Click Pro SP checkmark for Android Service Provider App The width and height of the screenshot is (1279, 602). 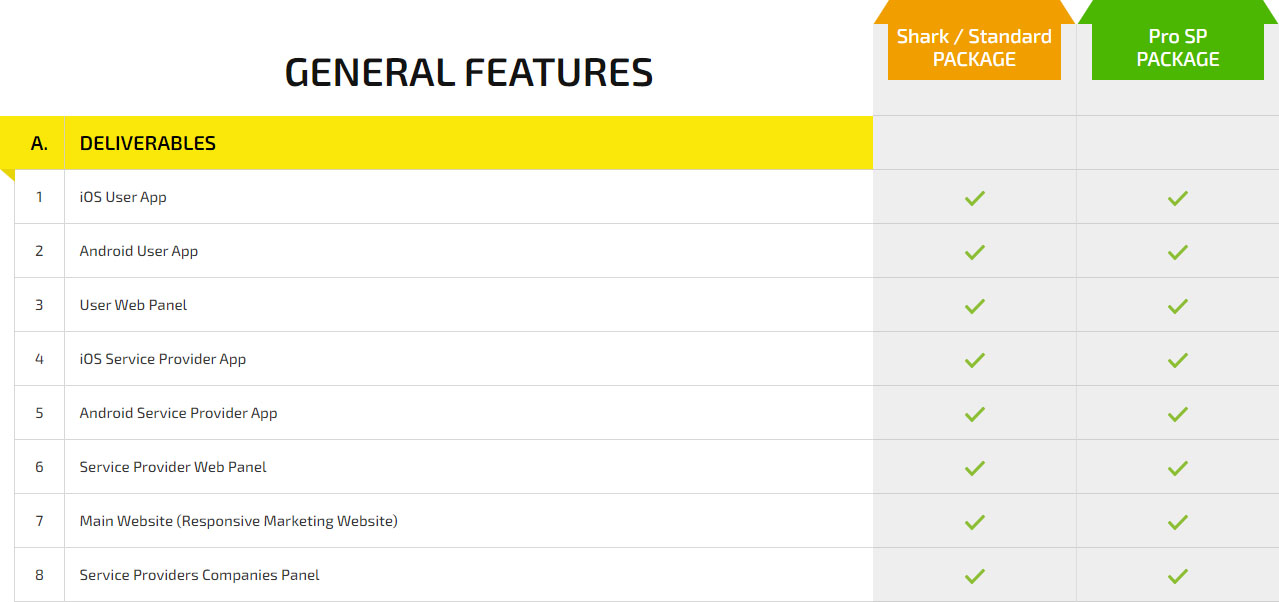pos(1178,414)
